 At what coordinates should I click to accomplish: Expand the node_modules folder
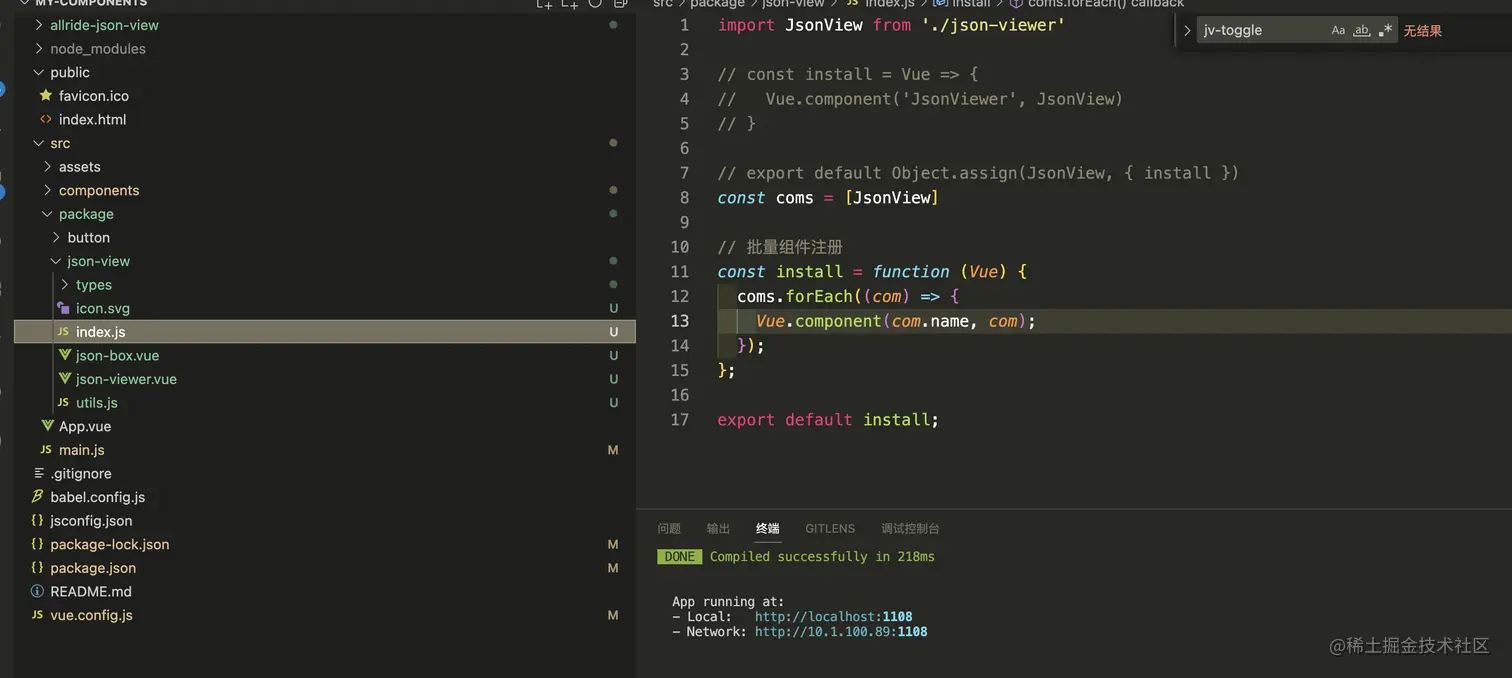(38, 48)
